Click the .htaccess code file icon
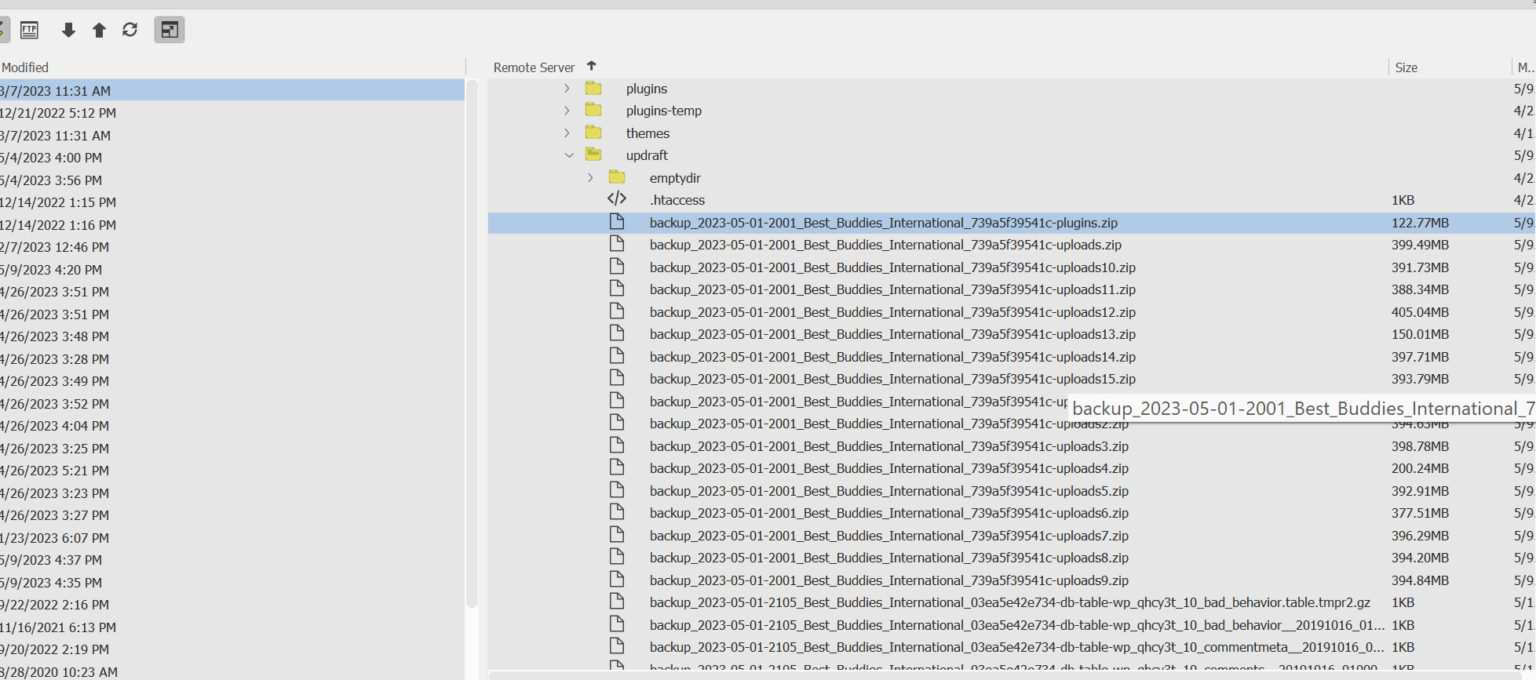Image resolution: width=1536 pixels, height=680 pixels. (x=617, y=200)
